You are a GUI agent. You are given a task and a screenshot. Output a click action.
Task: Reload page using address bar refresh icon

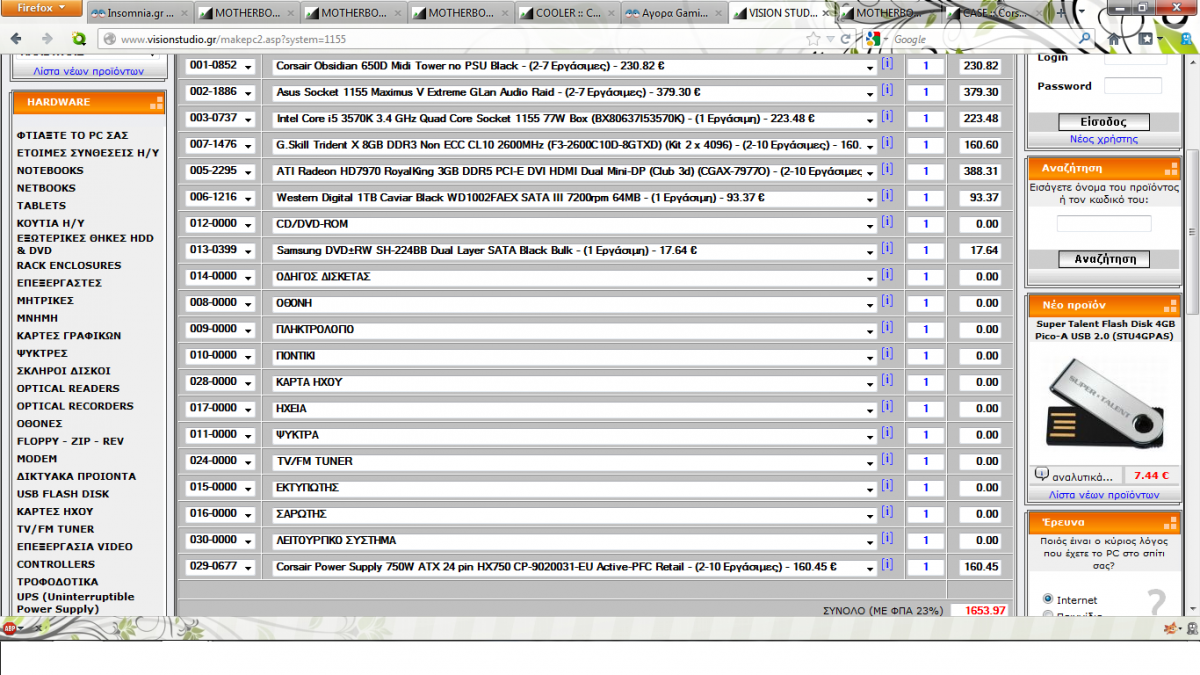845,39
